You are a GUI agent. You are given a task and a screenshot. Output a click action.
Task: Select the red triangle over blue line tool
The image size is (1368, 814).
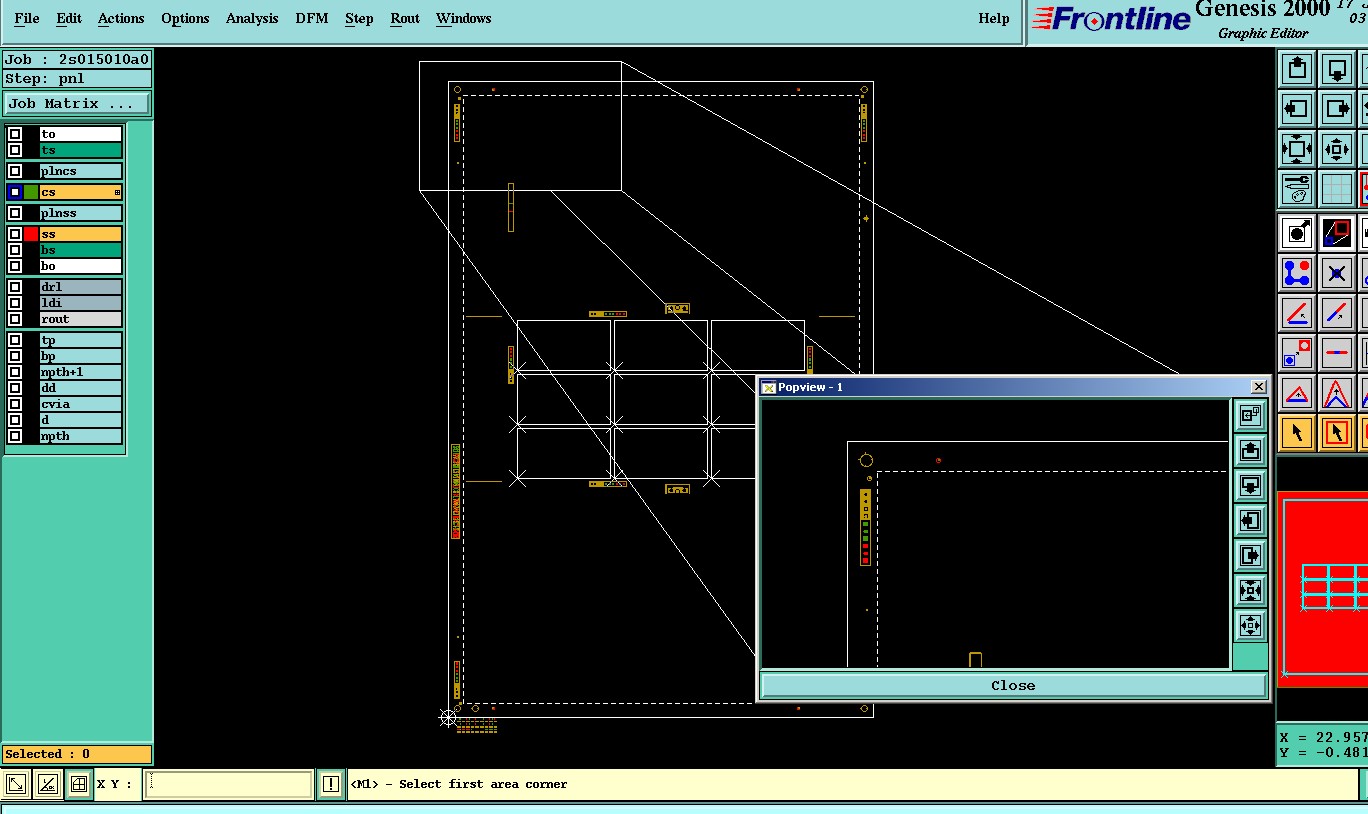(x=1297, y=393)
